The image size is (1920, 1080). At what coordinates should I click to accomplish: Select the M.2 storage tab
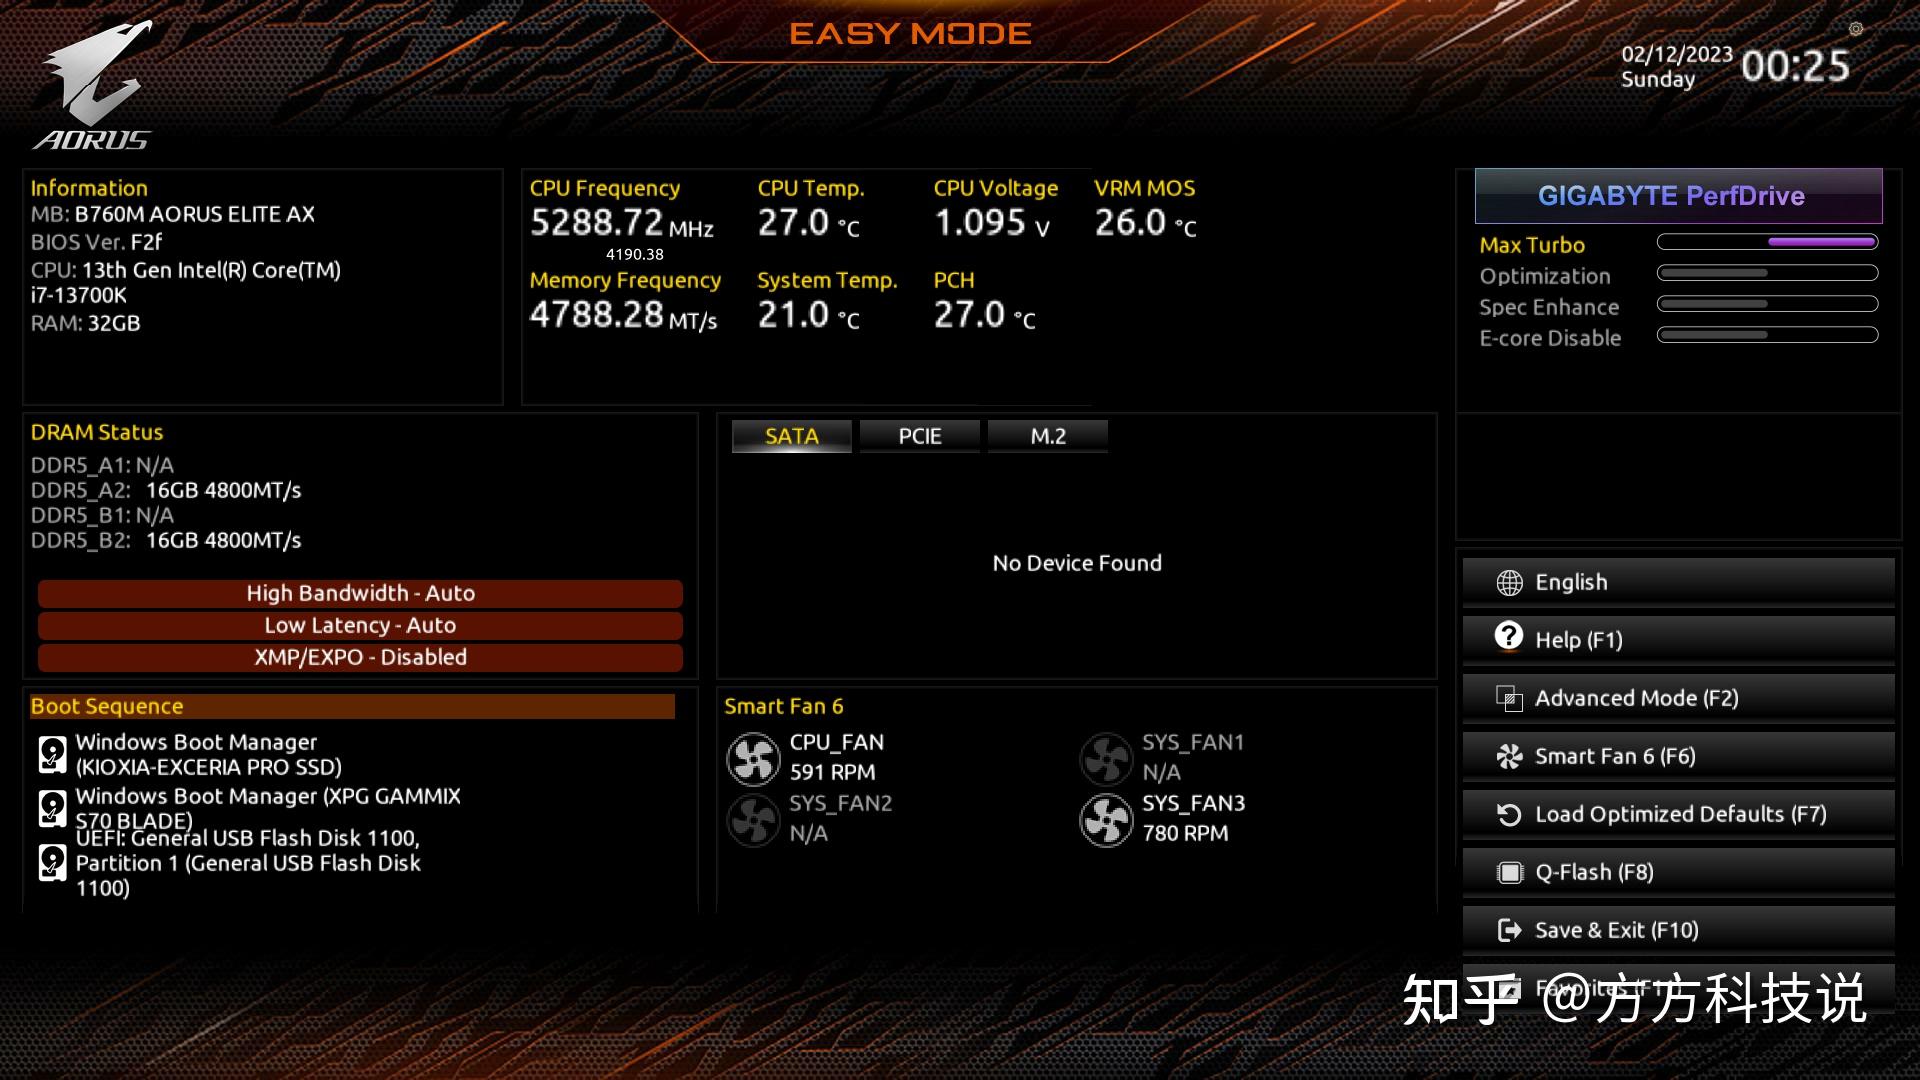pos(1046,435)
